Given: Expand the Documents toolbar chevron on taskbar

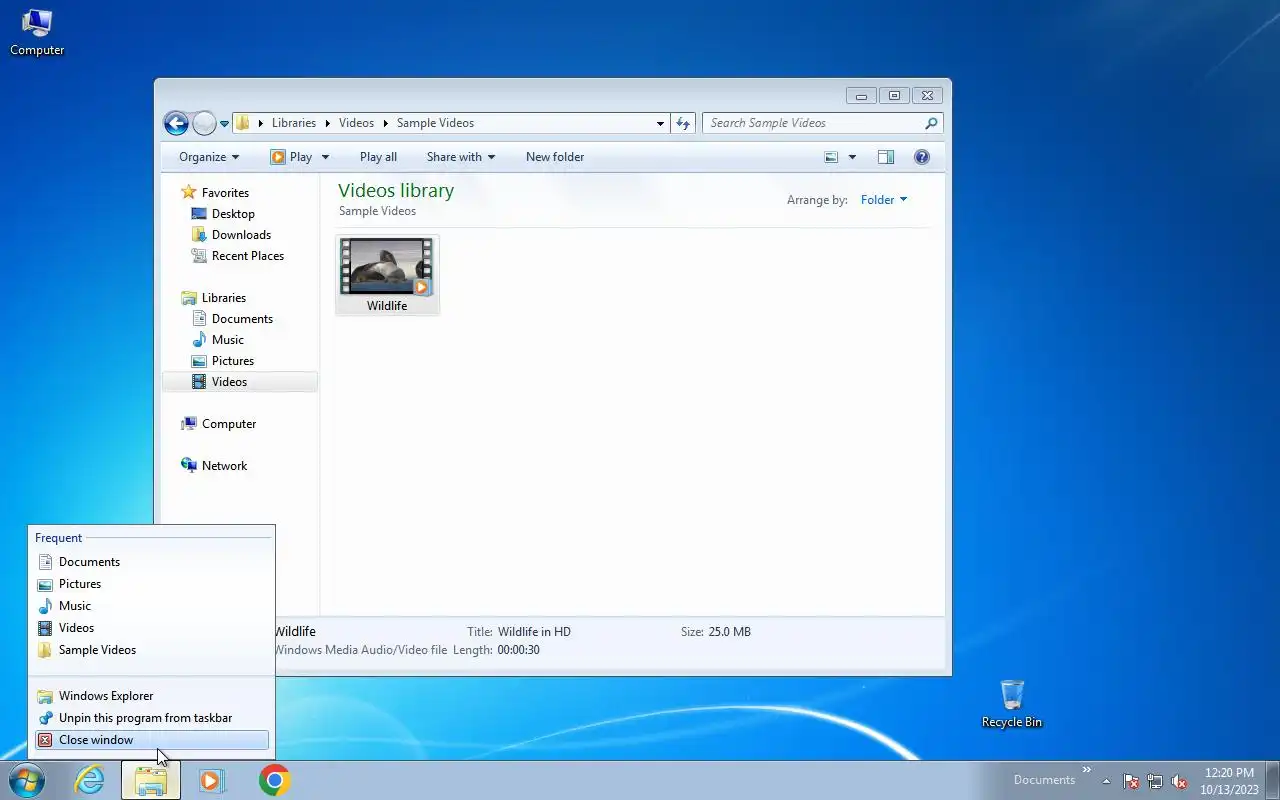Looking at the screenshot, I should 1086,770.
